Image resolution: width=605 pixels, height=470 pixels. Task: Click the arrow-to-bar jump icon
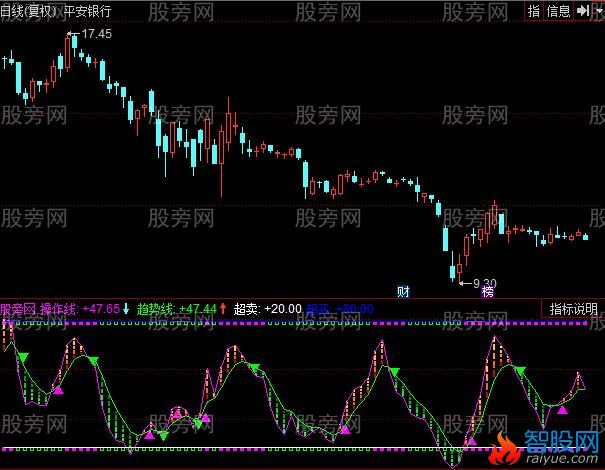tap(583, 10)
